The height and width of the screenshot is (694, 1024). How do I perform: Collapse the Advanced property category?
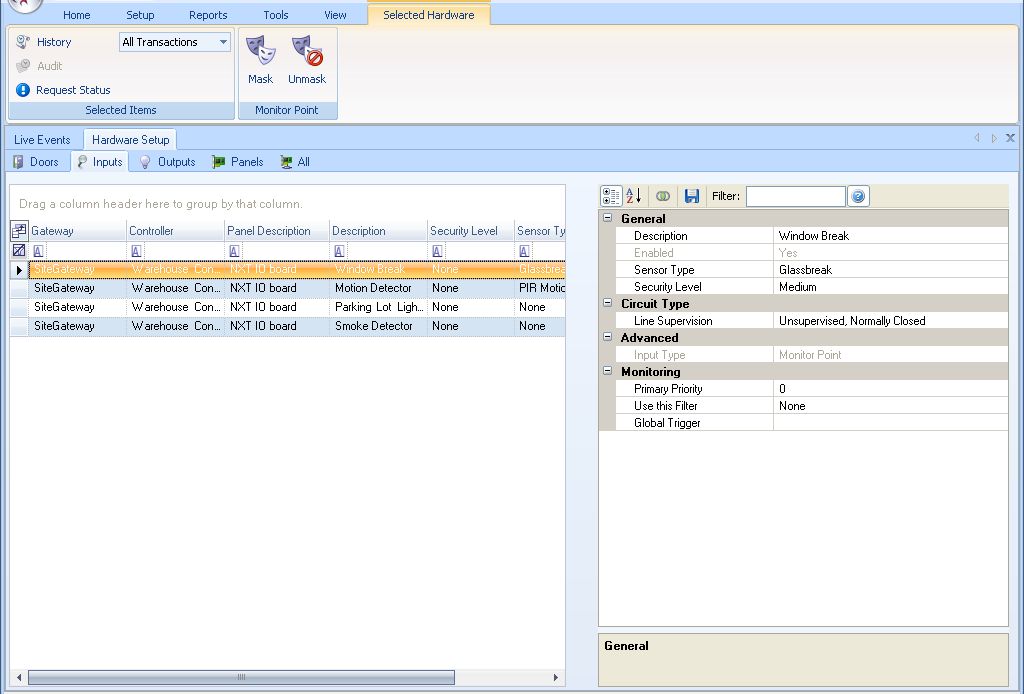tap(607, 337)
